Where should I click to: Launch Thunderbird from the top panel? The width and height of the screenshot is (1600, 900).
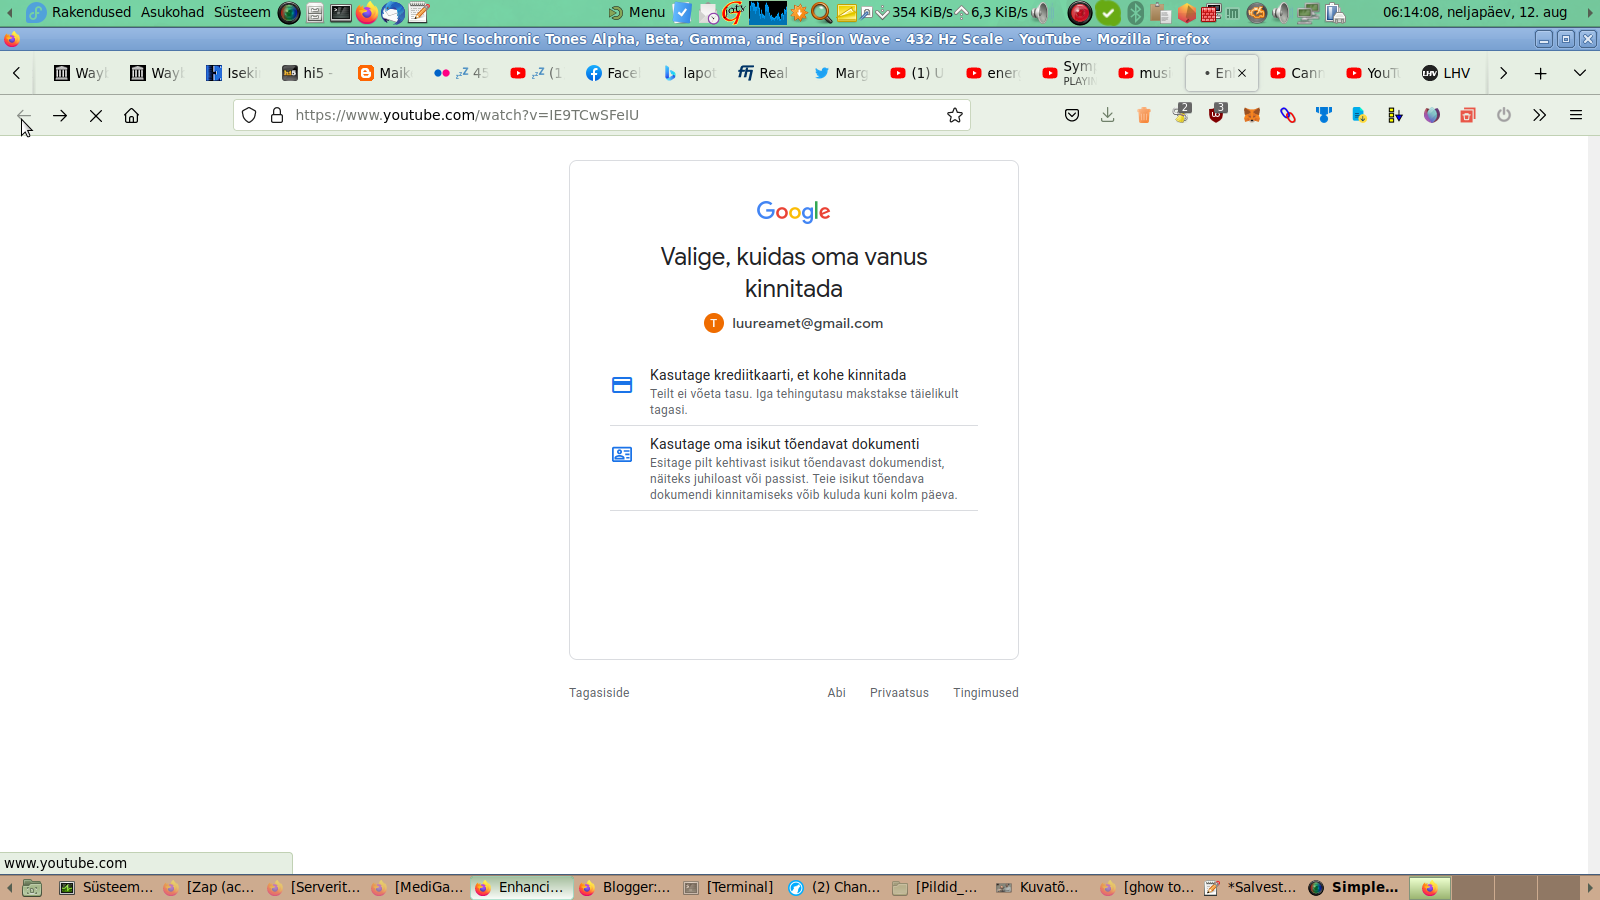(392, 13)
